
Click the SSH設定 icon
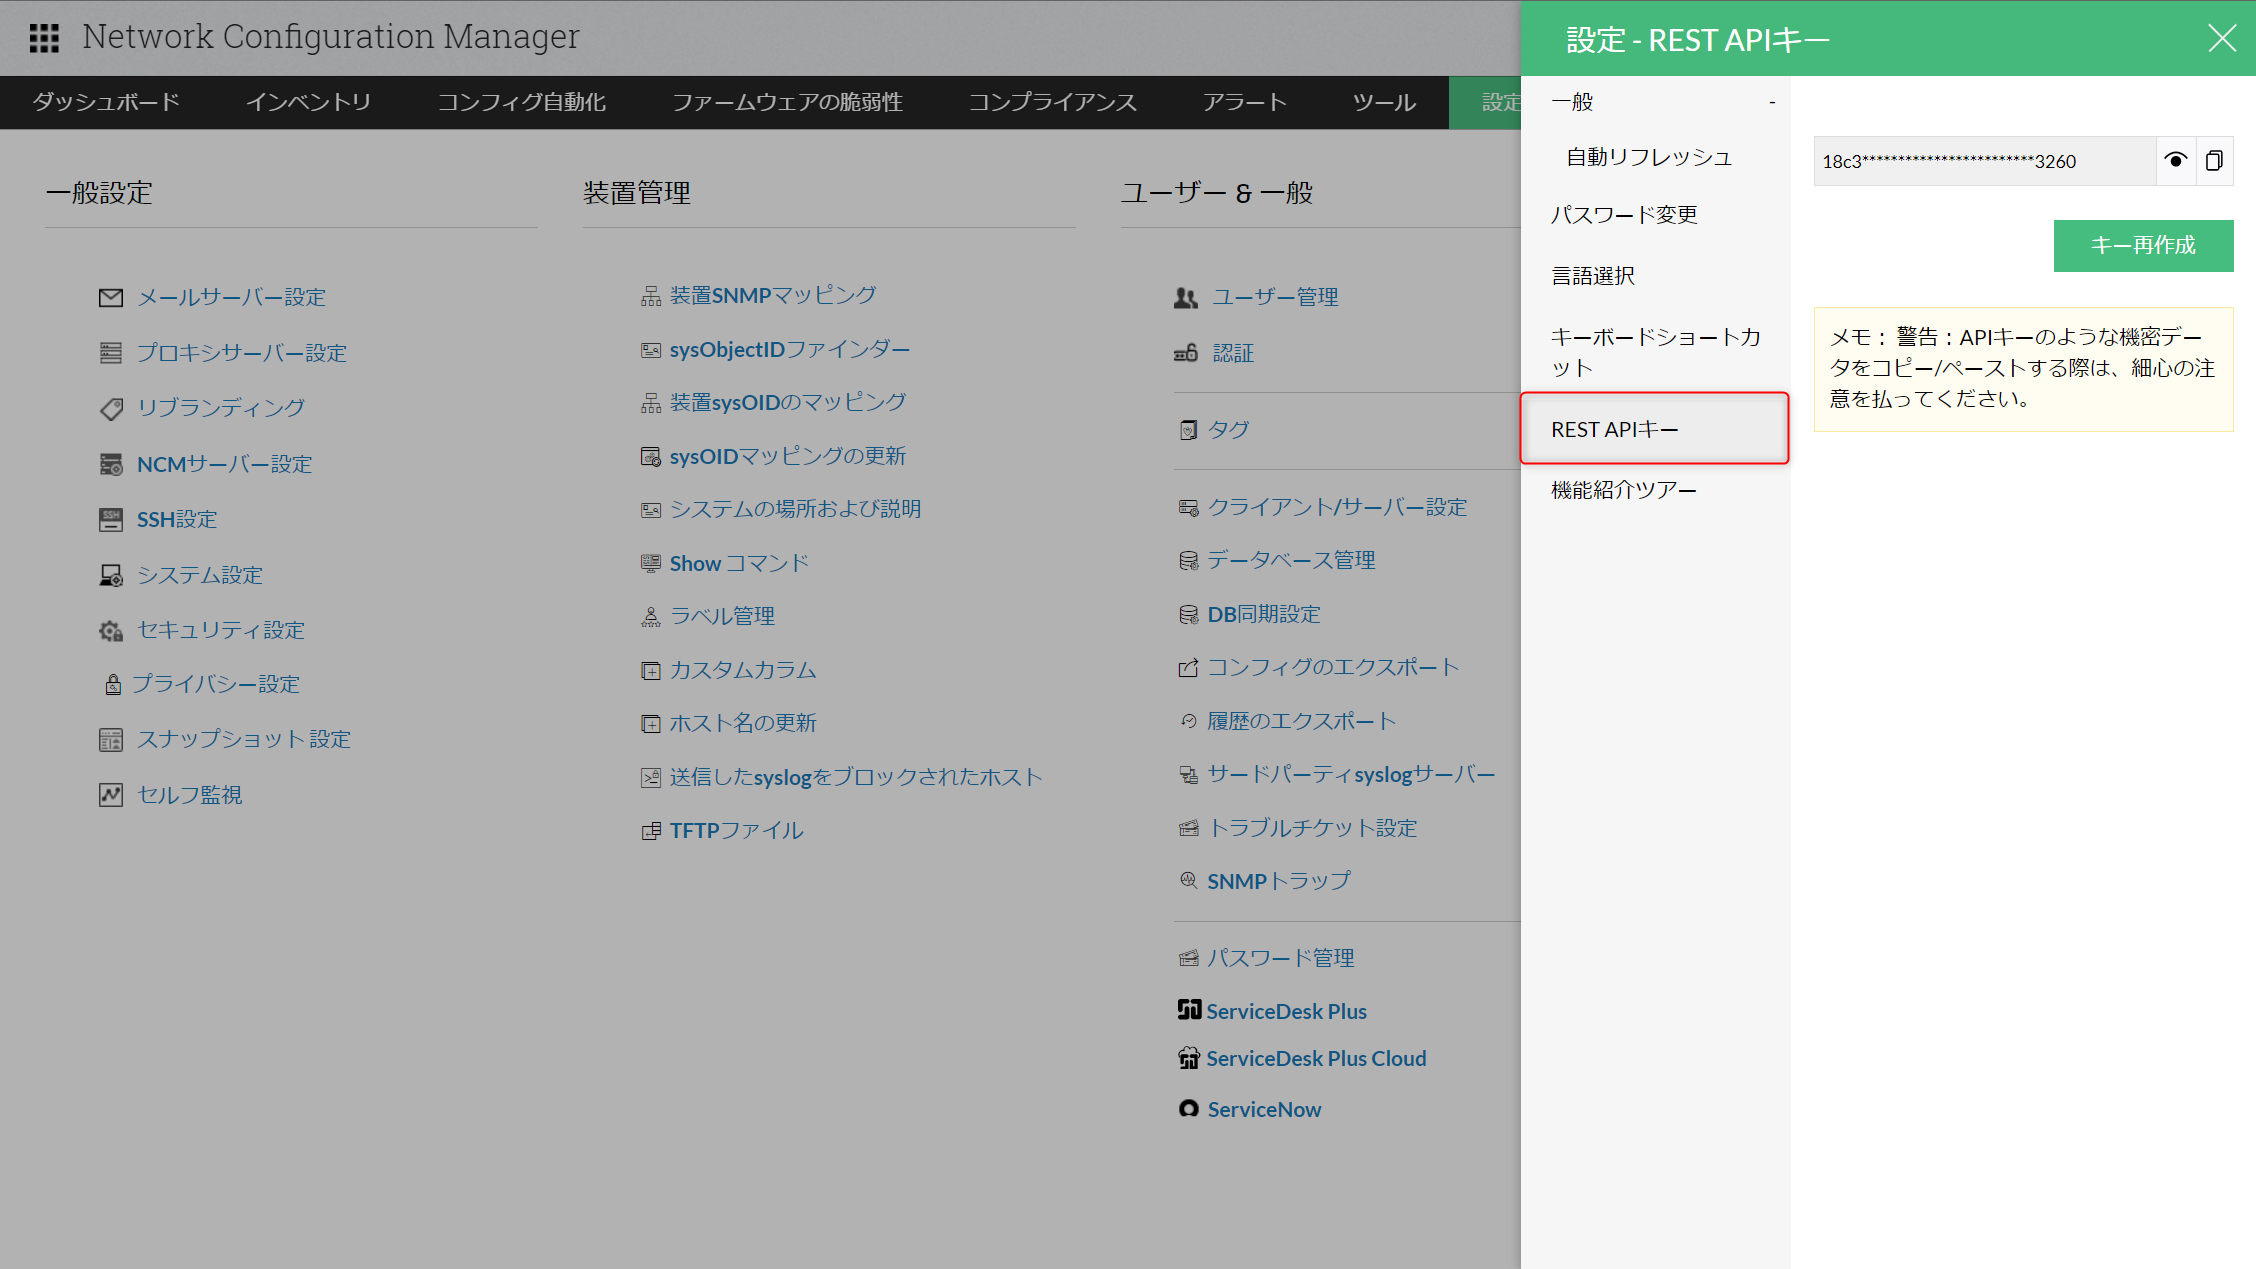coord(111,519)
